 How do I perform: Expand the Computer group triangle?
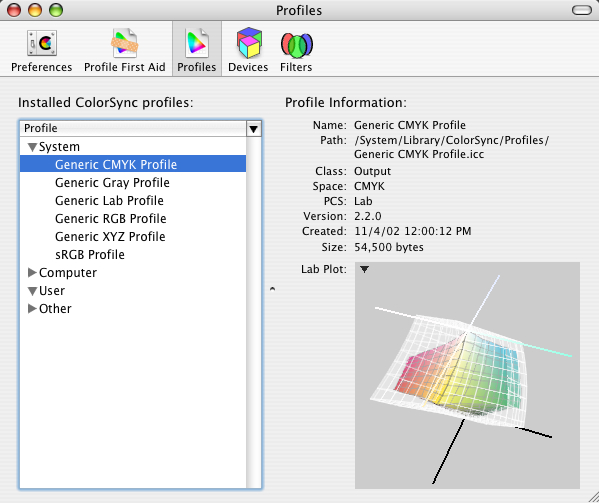click(32, 272)
